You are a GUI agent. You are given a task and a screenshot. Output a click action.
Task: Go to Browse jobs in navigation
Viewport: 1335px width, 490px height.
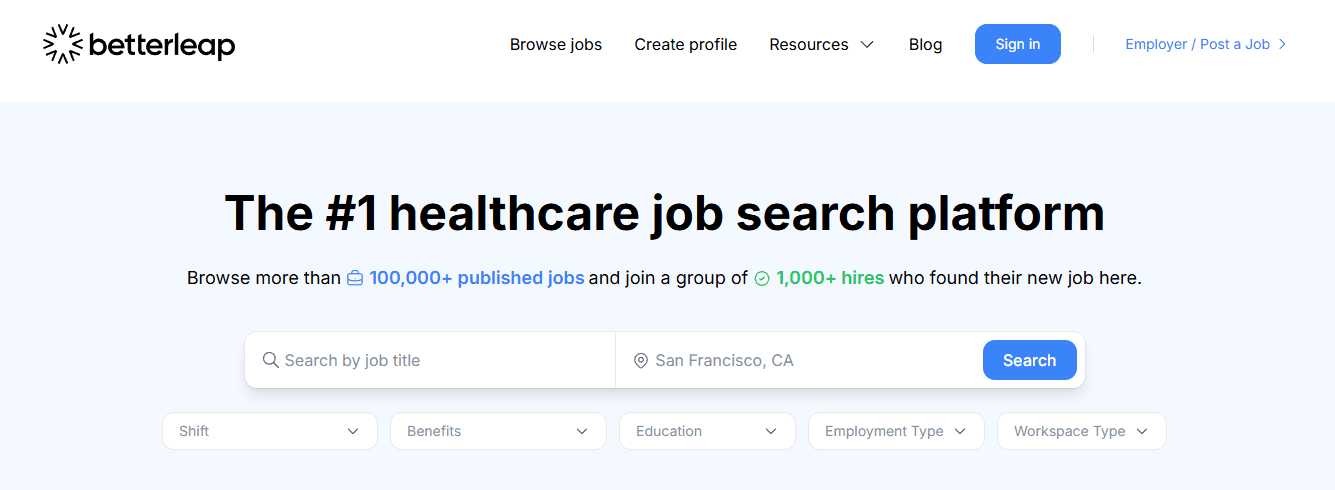556,45
